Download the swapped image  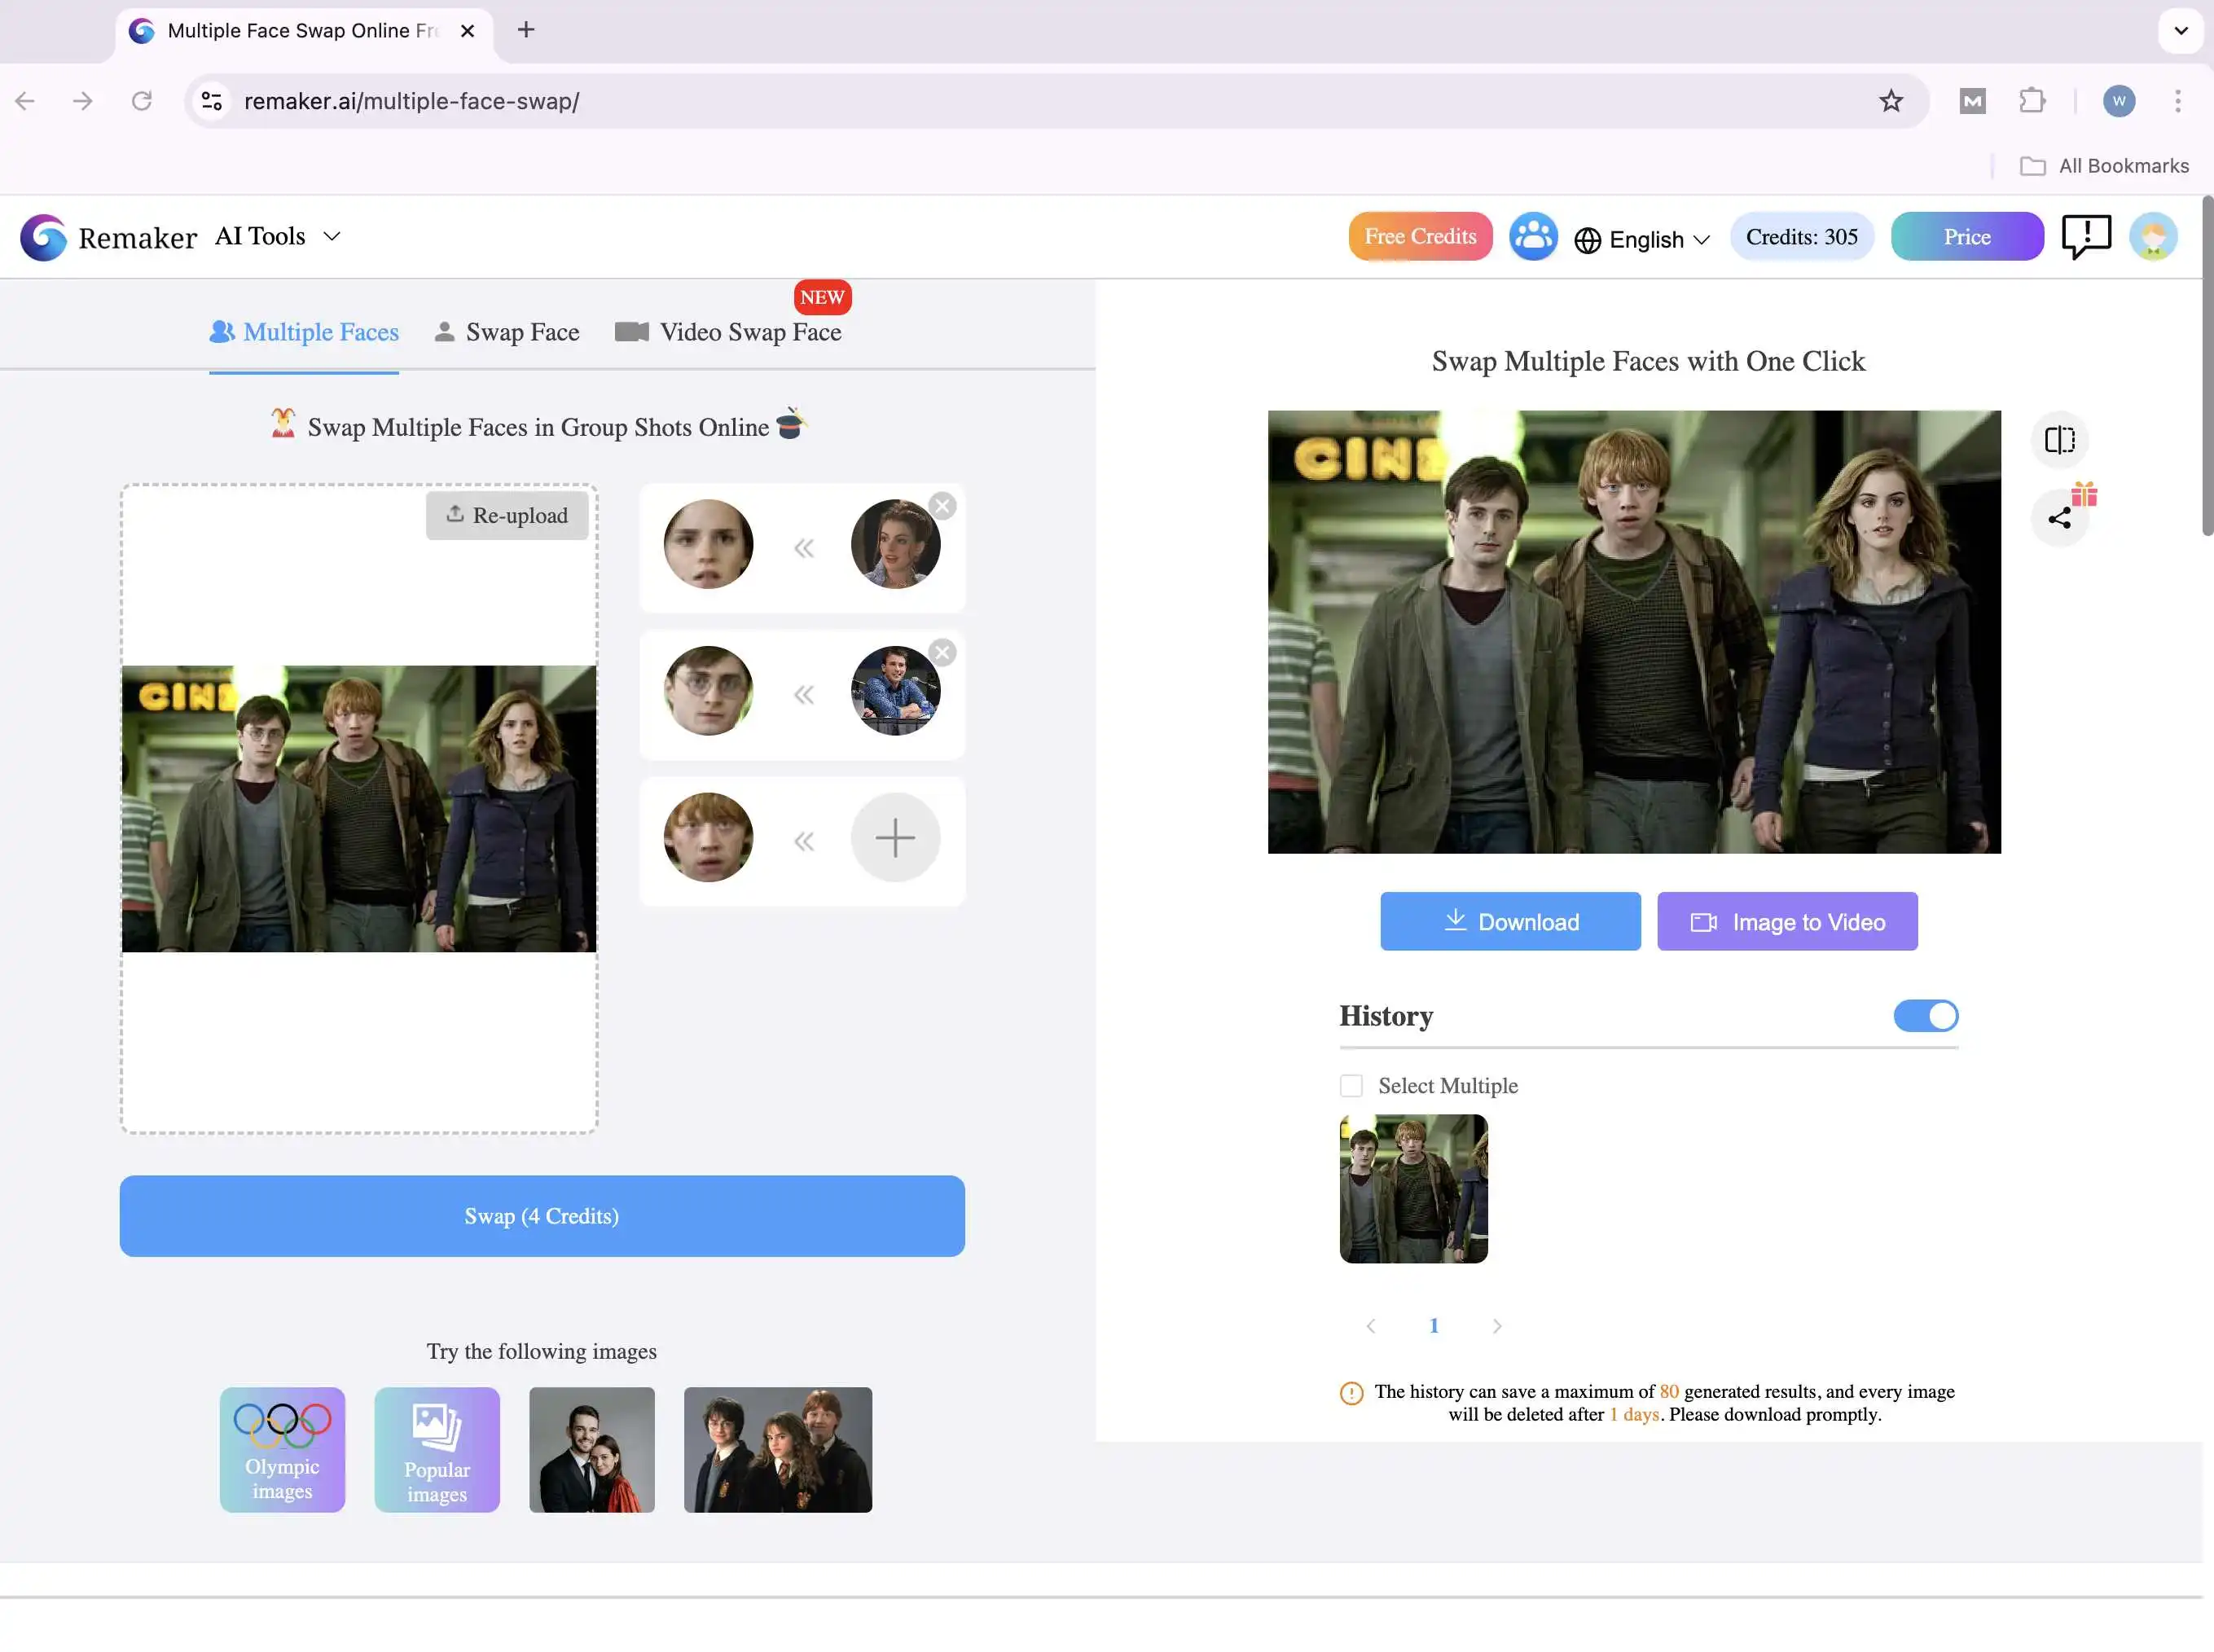1510,922
